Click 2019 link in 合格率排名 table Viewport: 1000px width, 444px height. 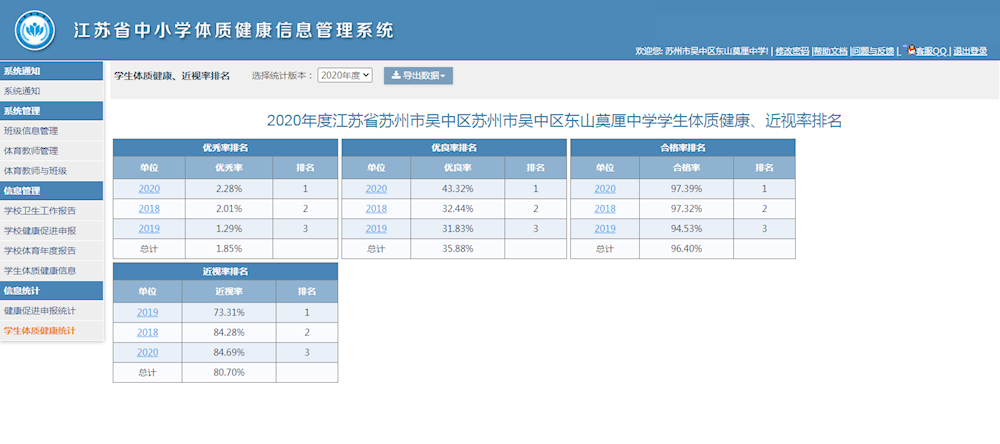click(605, 228)
